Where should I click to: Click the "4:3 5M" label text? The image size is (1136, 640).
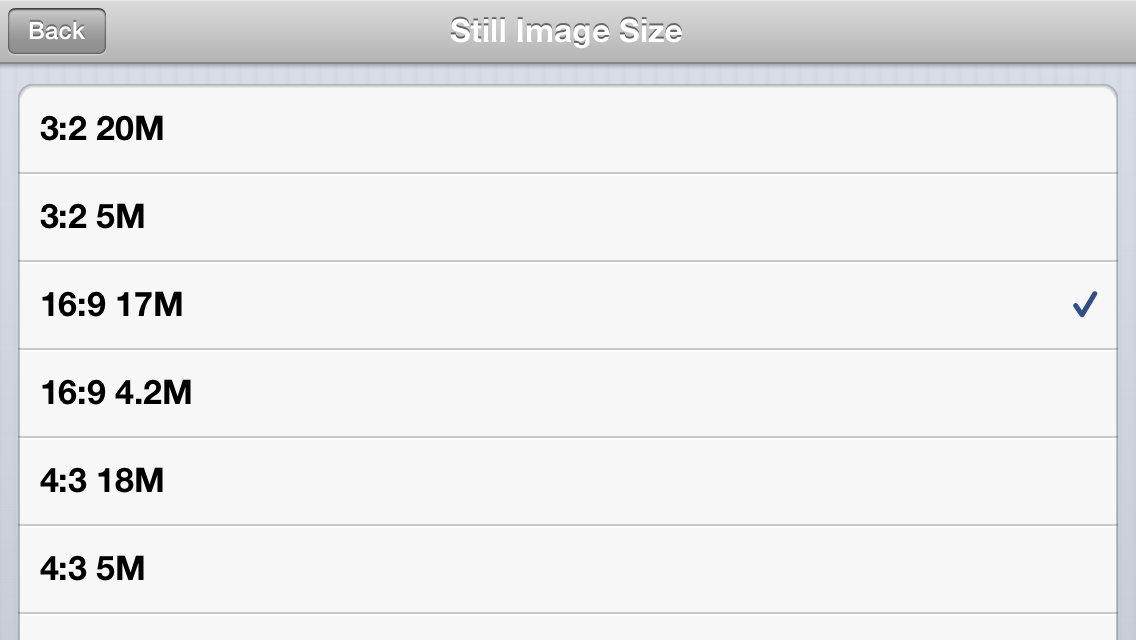93,570
